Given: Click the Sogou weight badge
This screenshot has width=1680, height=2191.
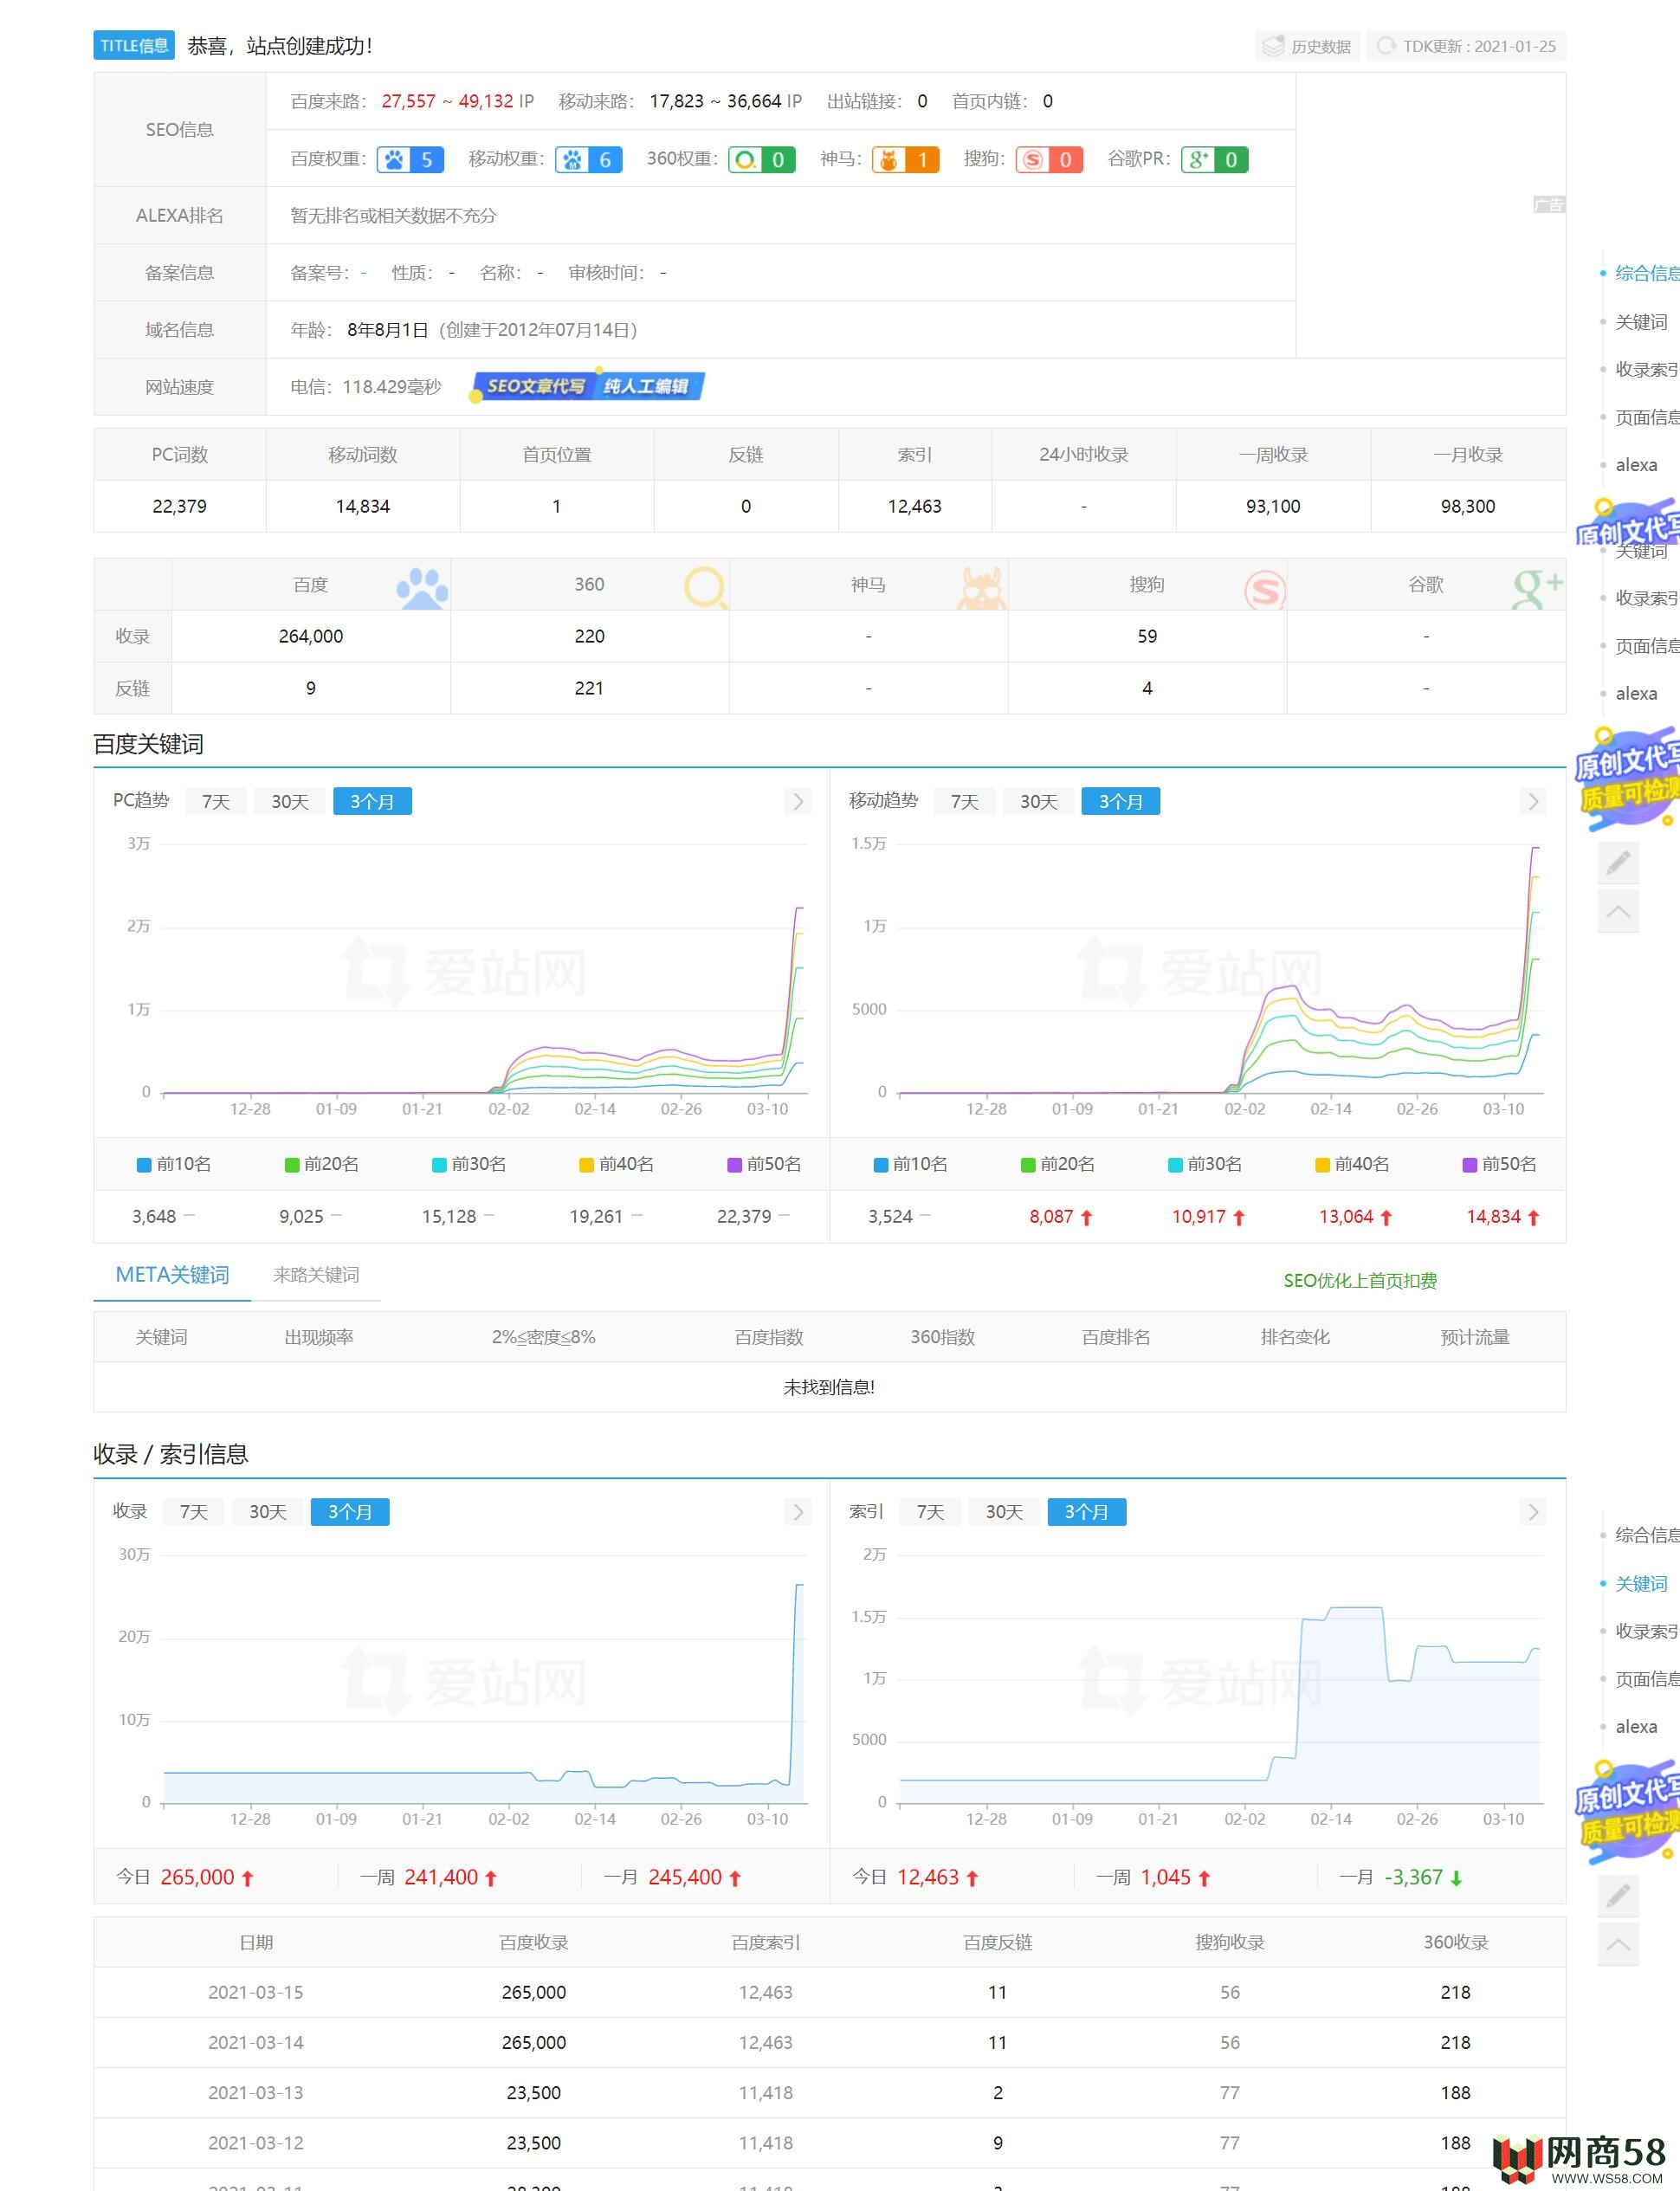Looking at the screenshot, I should pos(1049,160).
